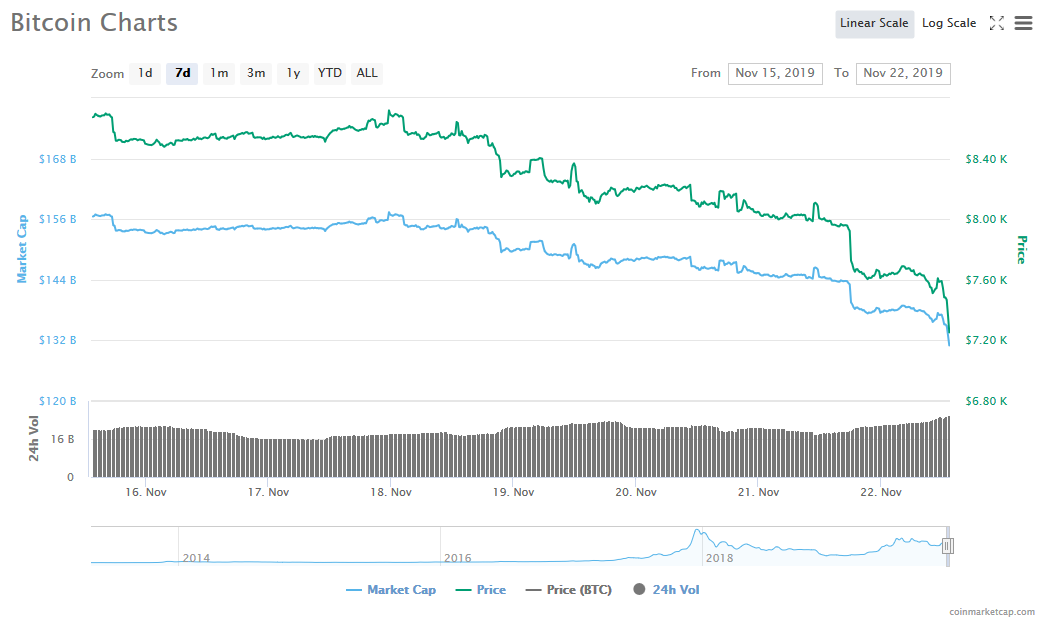Screen dimensions: 1045x620
Task: Open the chart hamburger menu
Action: point(1023,23)
